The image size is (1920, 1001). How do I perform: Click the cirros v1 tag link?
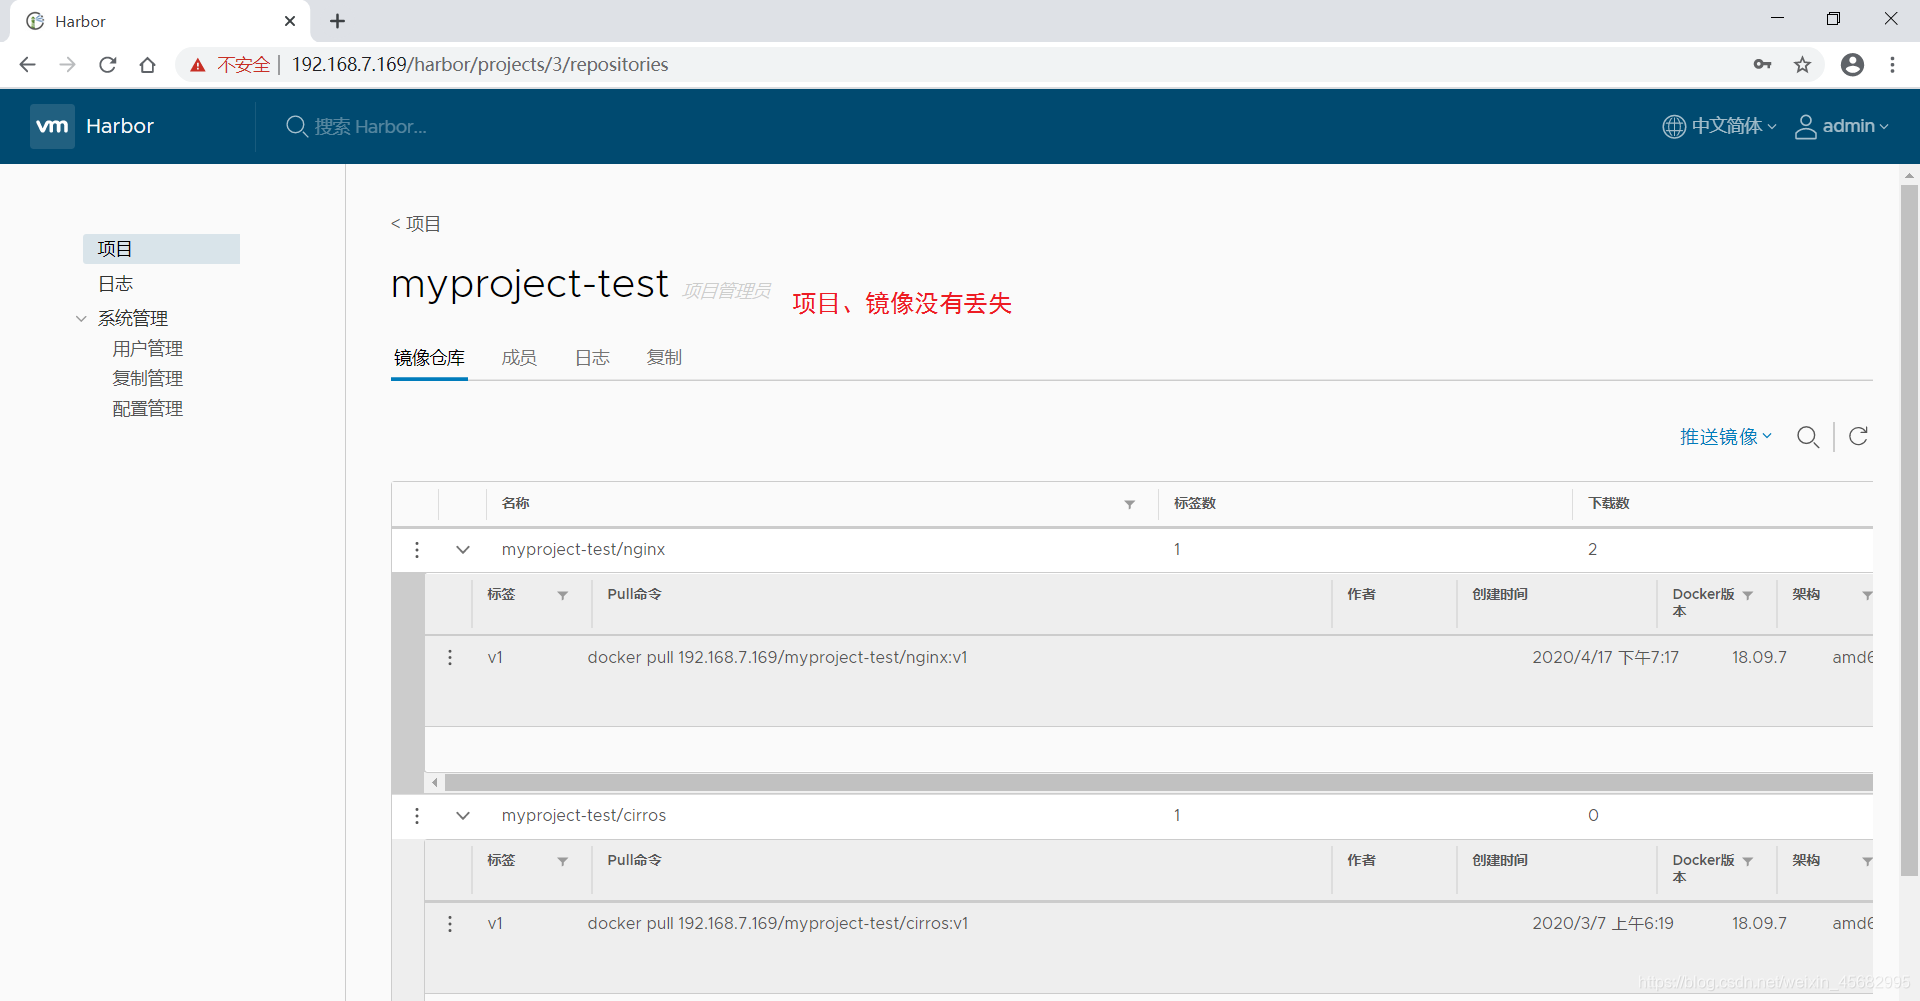tap(495, 923)
